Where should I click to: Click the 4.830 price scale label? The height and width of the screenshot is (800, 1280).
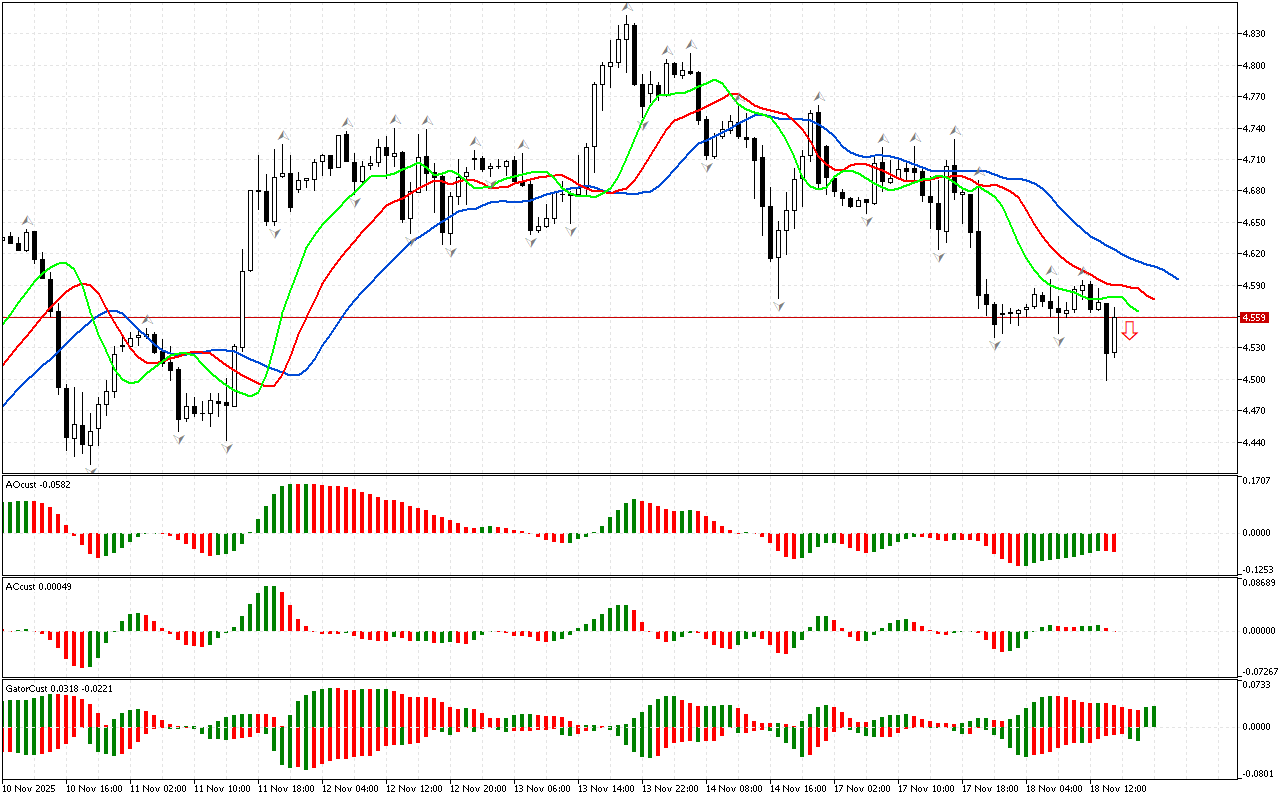[x=1254, y=34]
